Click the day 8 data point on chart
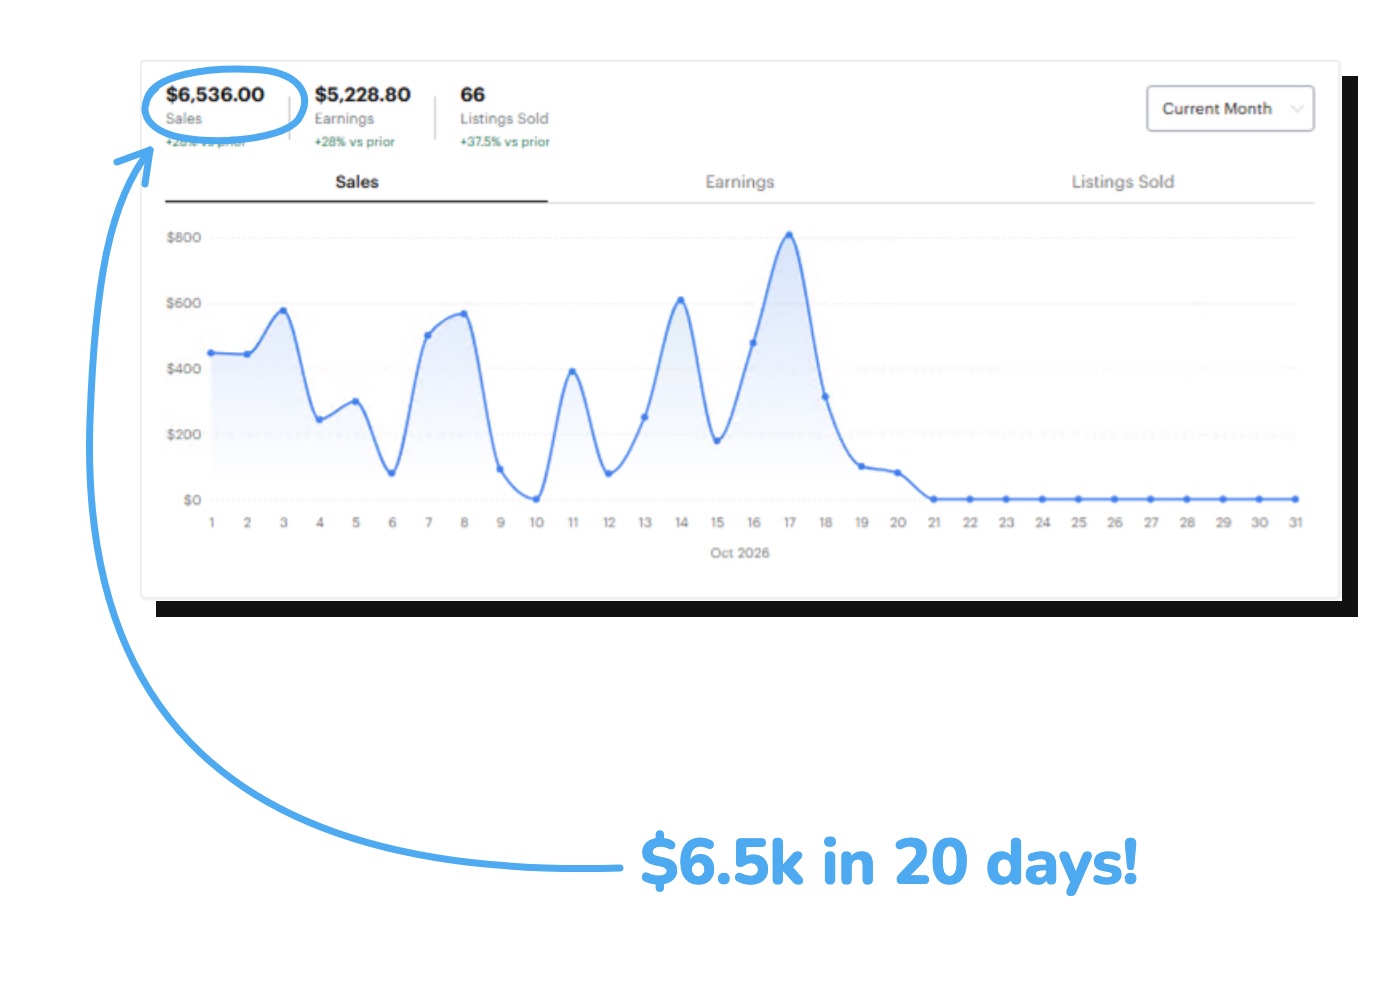 click(x=464, y=314)
